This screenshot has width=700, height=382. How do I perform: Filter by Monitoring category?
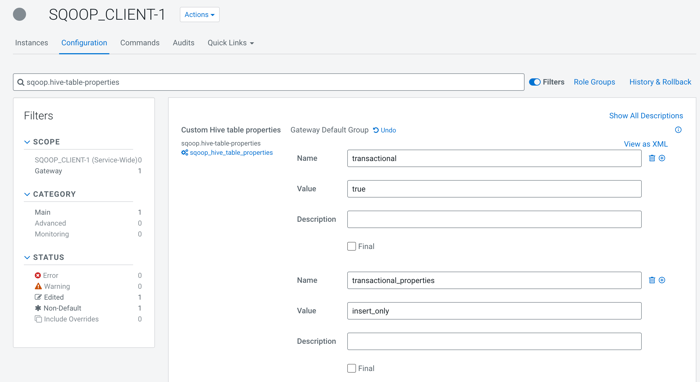52,234
